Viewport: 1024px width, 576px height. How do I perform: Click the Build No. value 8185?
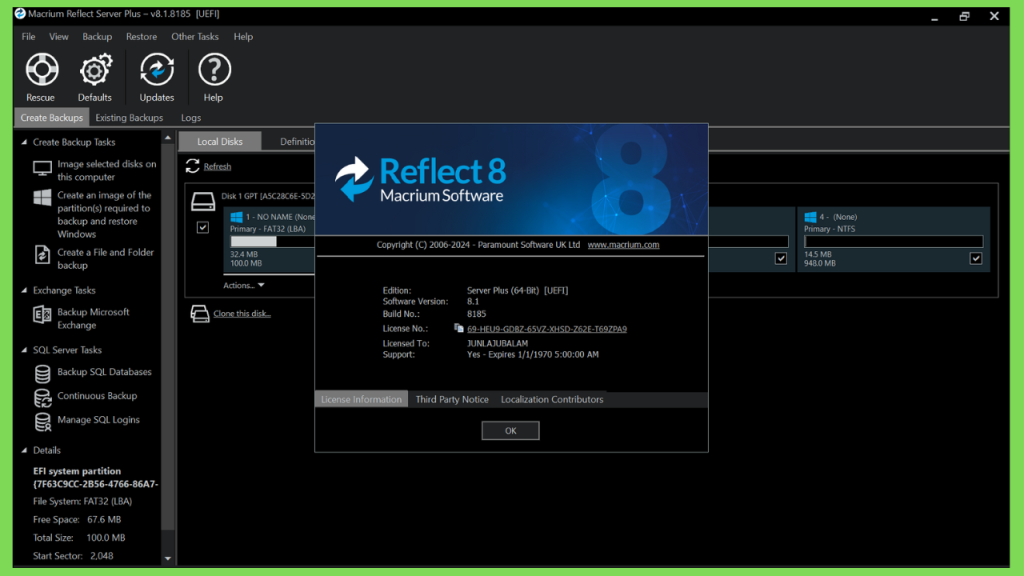pos(476,313)
